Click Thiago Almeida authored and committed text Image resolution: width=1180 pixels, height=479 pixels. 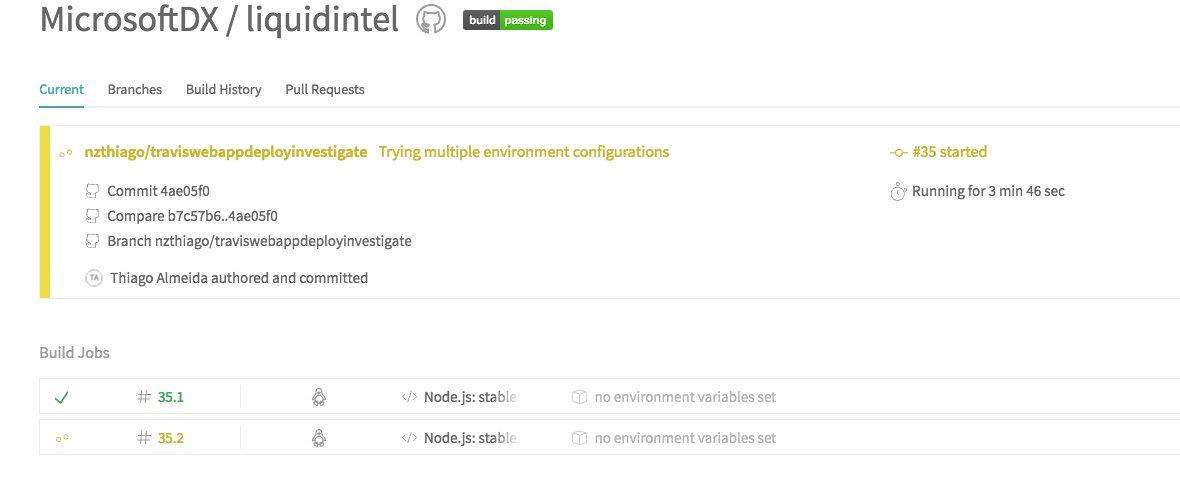[x=239, y=278]
